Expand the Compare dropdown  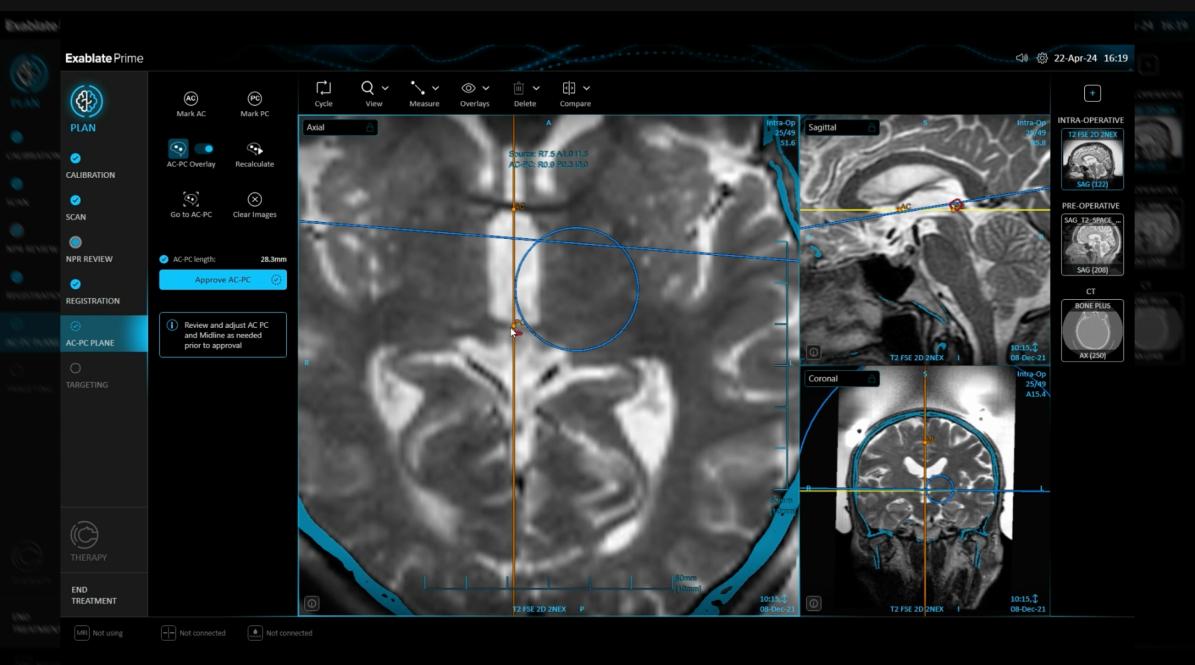pos(586,88)
